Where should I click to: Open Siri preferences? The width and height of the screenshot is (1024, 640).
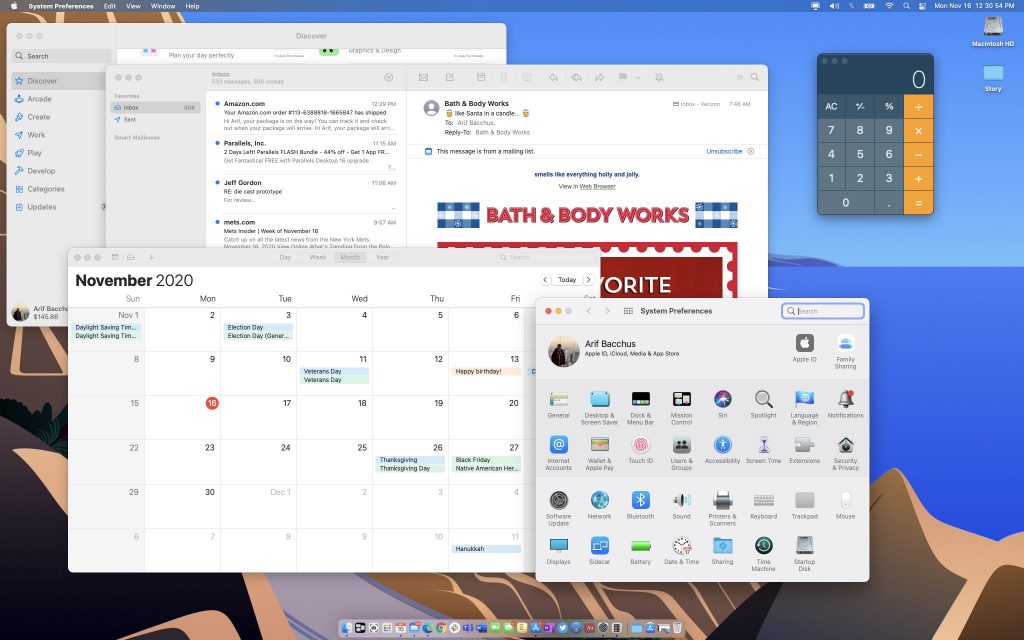[x=722, y=404]
